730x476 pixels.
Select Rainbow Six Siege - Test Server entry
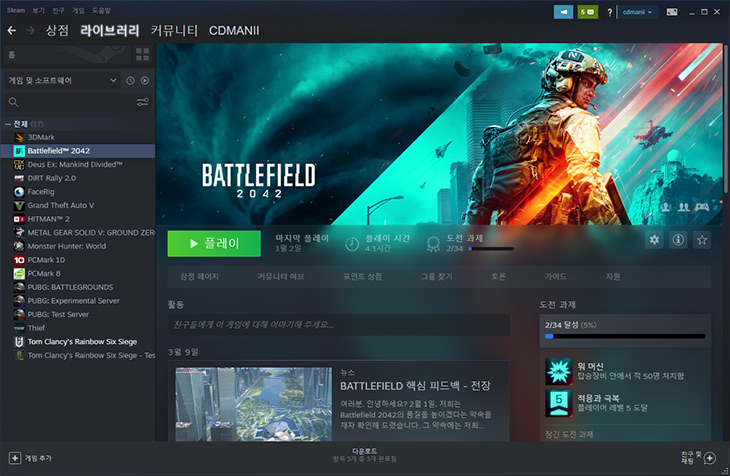78,355
